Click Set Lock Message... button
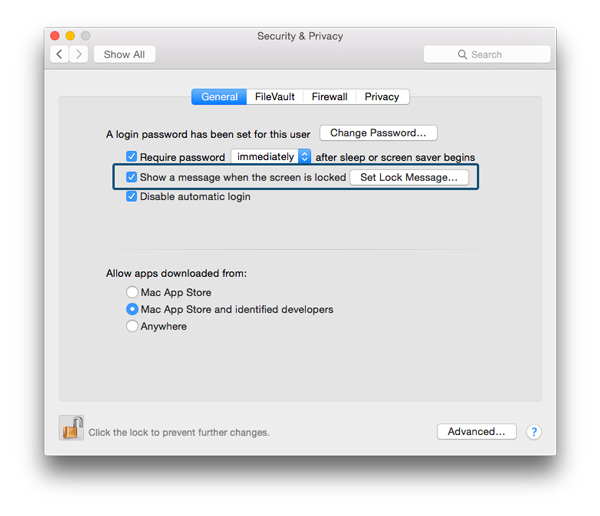 coord(409,177)
